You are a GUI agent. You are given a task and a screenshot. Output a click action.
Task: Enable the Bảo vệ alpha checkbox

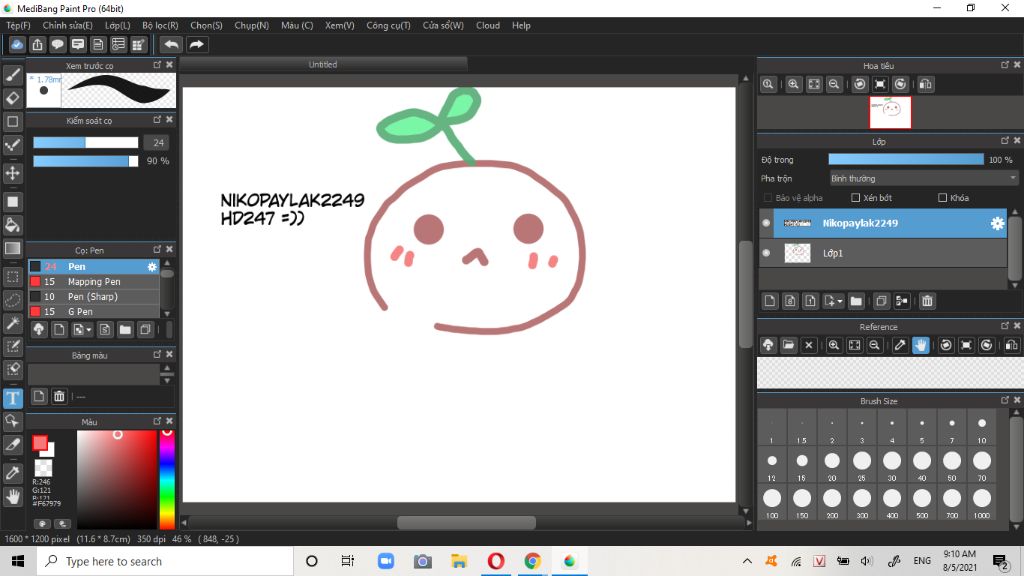tap(768, 198)
